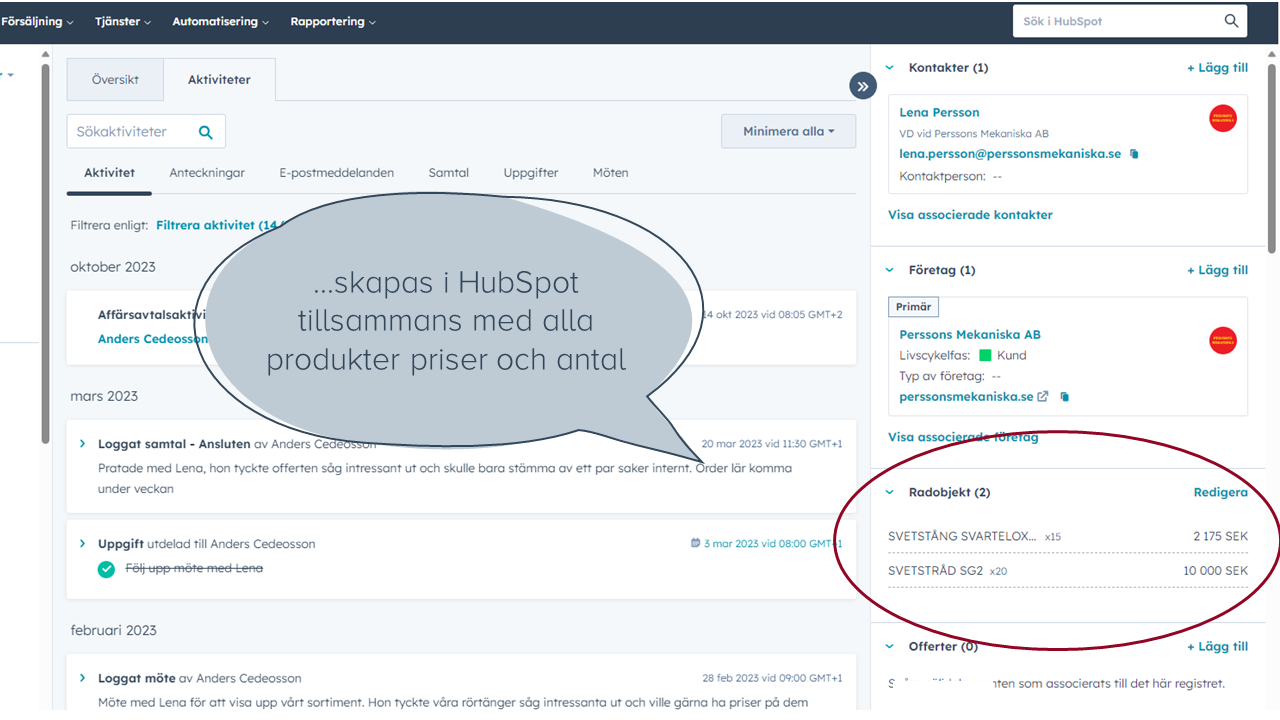This screenshot has width=1280, height=720.
Task: Open the Automatisering menu
Action: click(x=221, y=21)
